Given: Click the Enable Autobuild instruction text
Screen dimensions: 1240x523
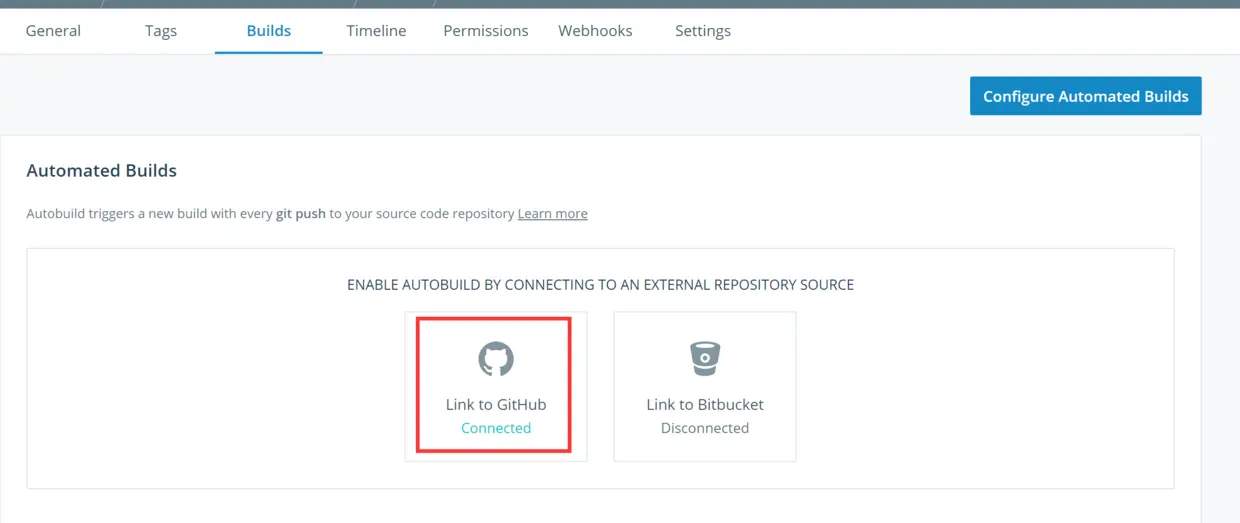Looking at the screenshot, I should pos(600,285).
